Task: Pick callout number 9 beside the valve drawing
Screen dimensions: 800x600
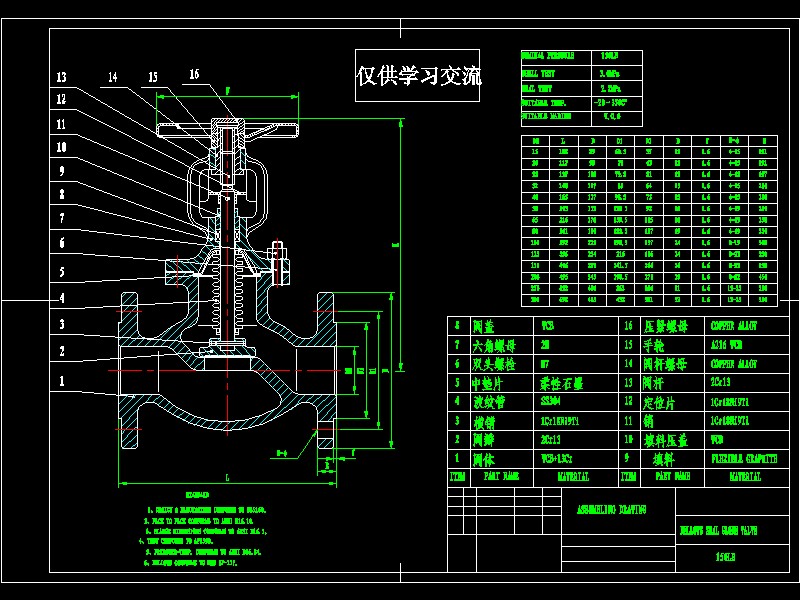Action: 62,171
